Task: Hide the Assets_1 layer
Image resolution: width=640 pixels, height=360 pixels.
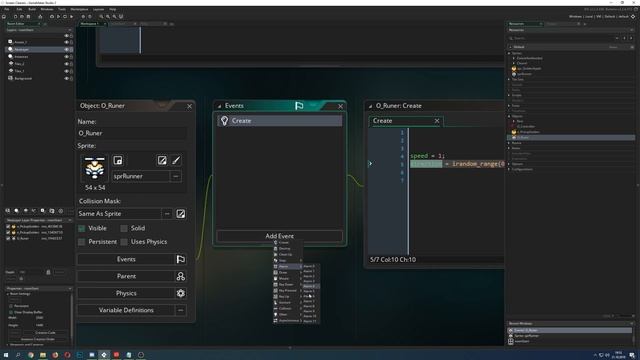Action: coord(66,42)
